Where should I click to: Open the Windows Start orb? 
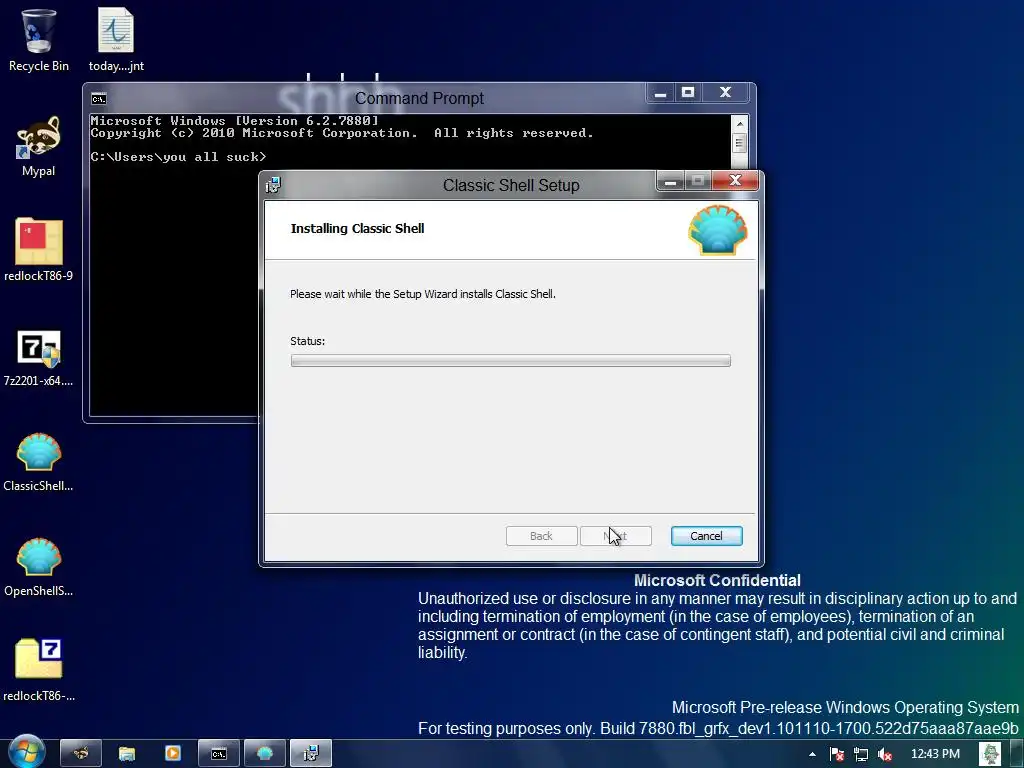[27, 753]
